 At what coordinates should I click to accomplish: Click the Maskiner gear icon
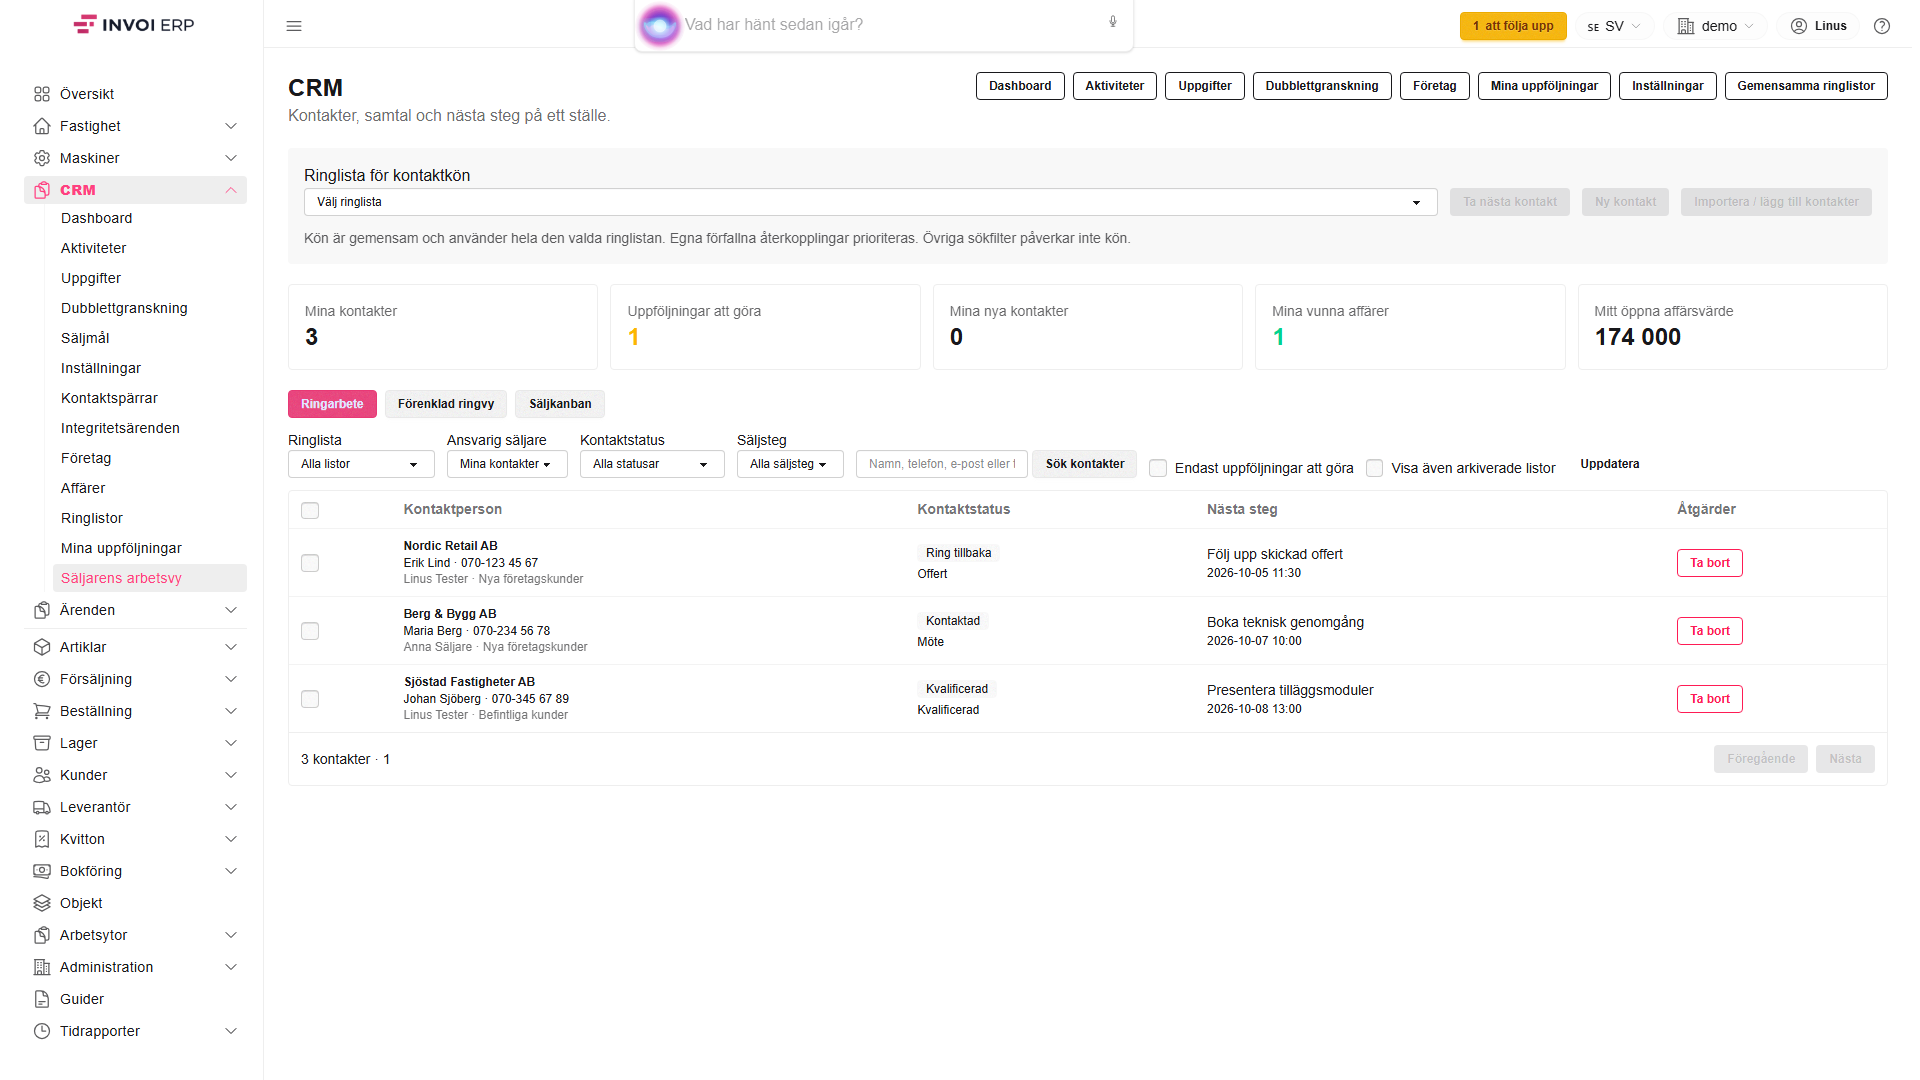(42, 158)
